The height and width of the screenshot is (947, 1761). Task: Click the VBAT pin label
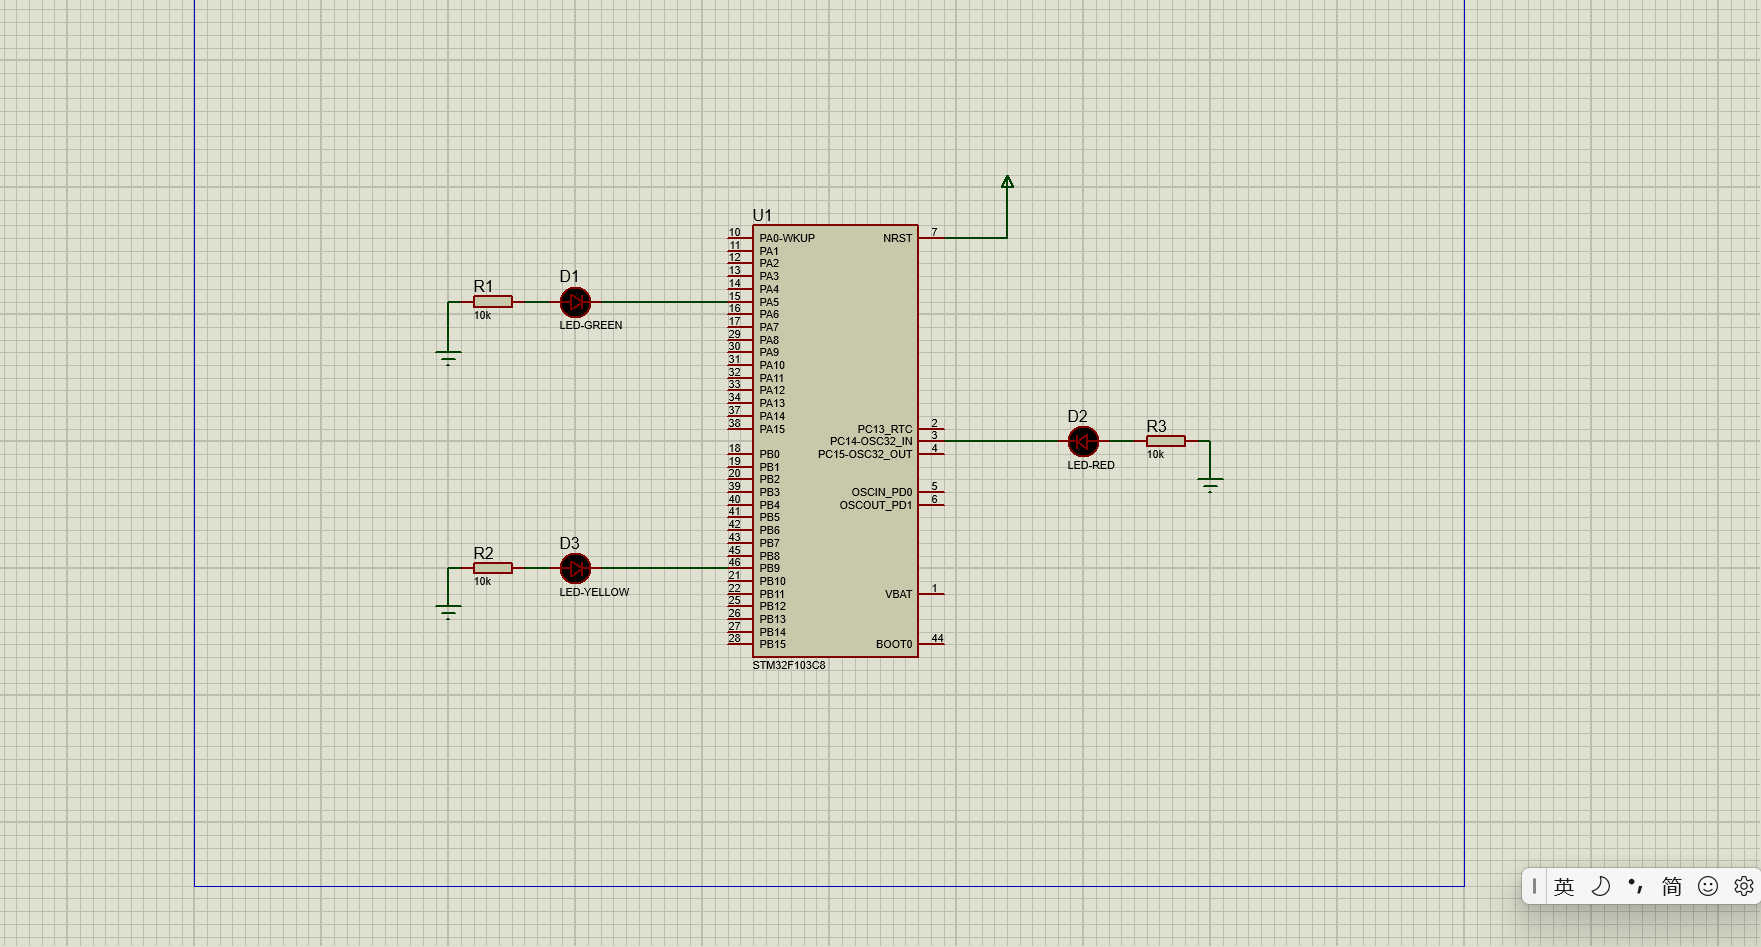[899, 594]
